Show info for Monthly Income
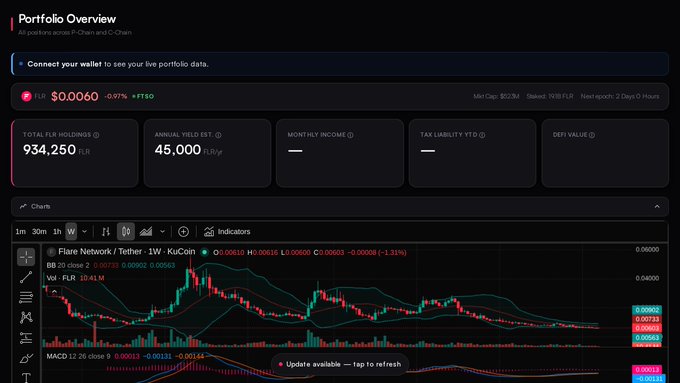 350,135
